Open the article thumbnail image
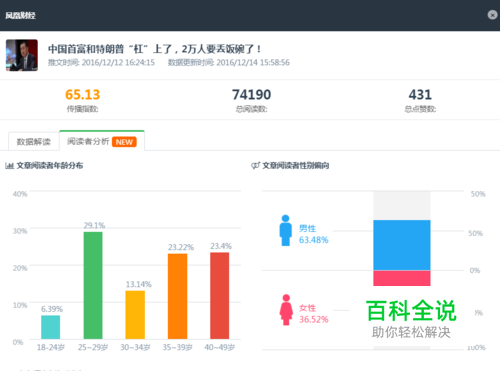Screen dimensions: 500x371 (x=22, y=55)
